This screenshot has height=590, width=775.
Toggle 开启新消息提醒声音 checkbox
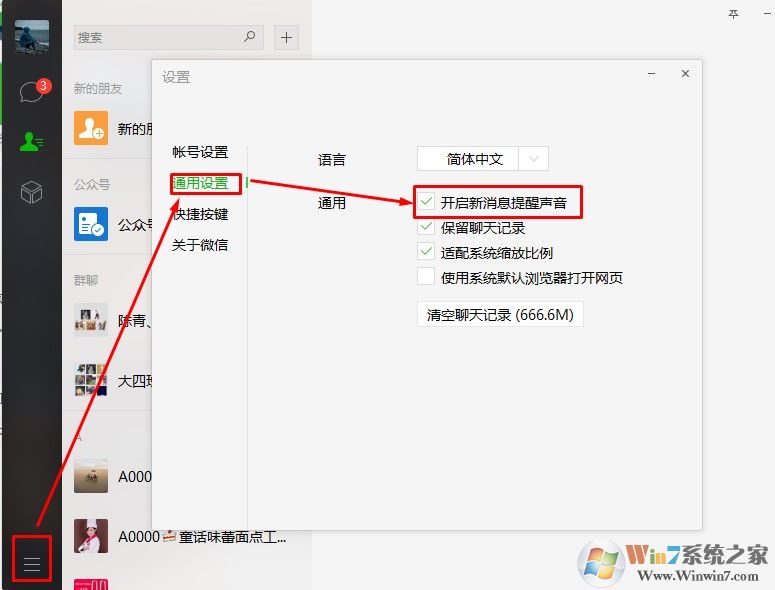[426, 202]
